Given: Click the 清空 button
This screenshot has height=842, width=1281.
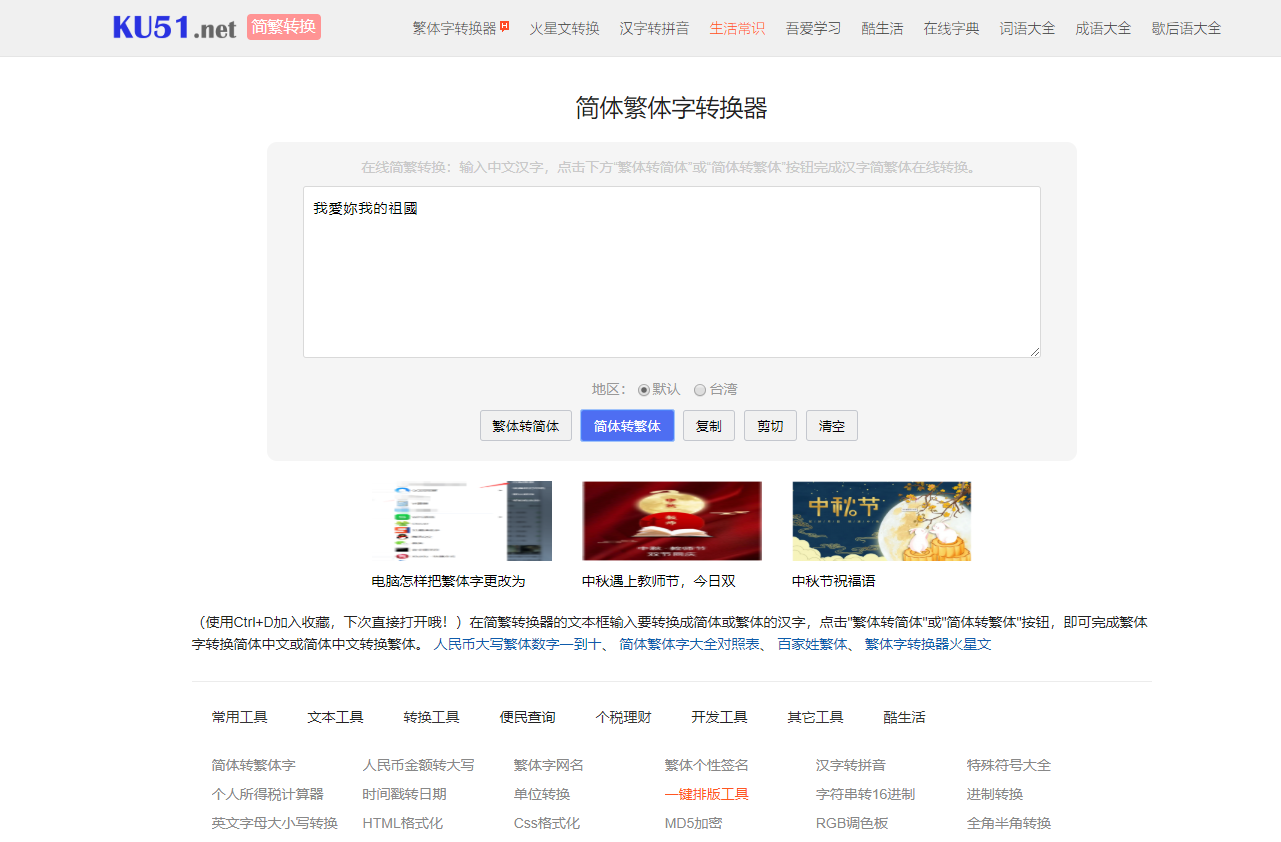Looking at the screenshot, I should coord(832,425).
